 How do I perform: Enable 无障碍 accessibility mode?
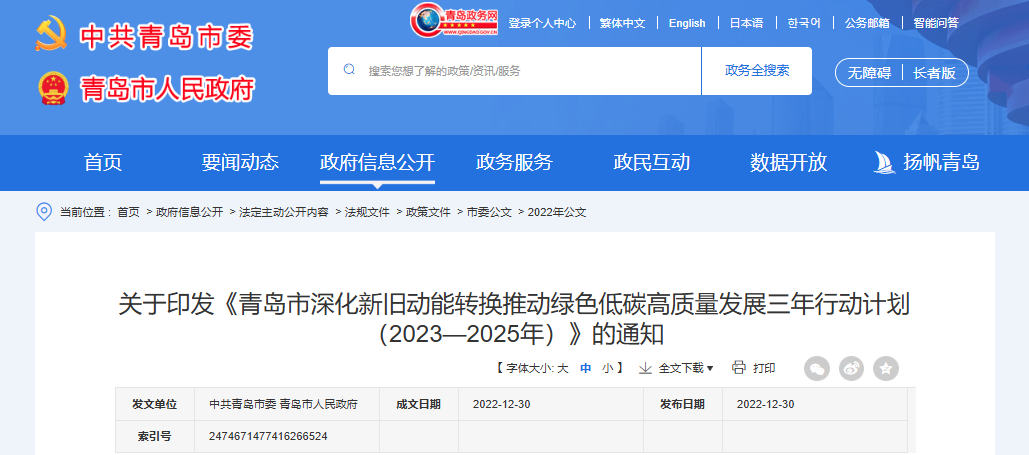pos(869,72)
